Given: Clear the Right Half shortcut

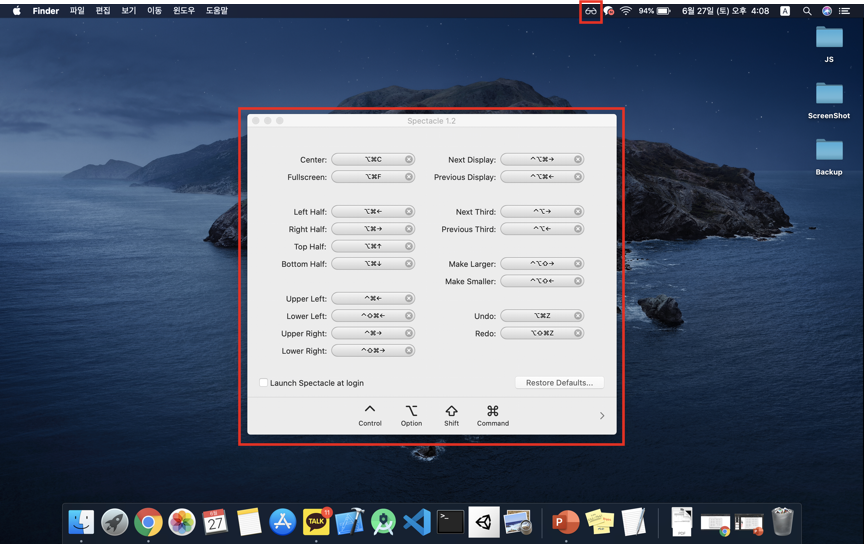Looking at the screenshot, I should click(409, 229).
